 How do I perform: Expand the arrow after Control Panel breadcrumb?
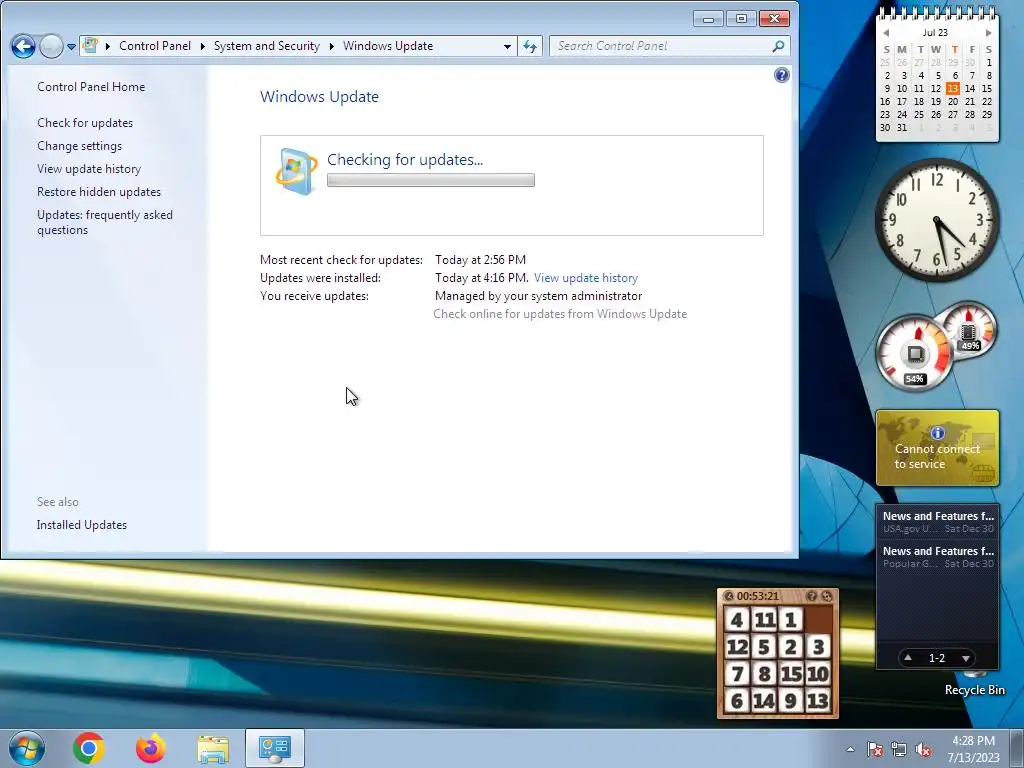click(202, 46)
